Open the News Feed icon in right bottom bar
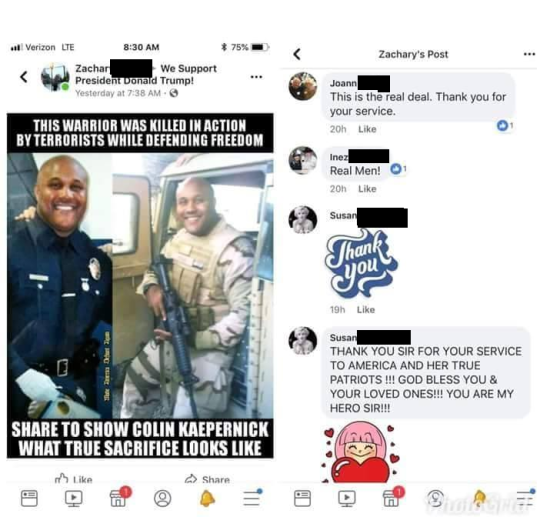The width and height of the screenshot is (540, 517). coord(303,498)
